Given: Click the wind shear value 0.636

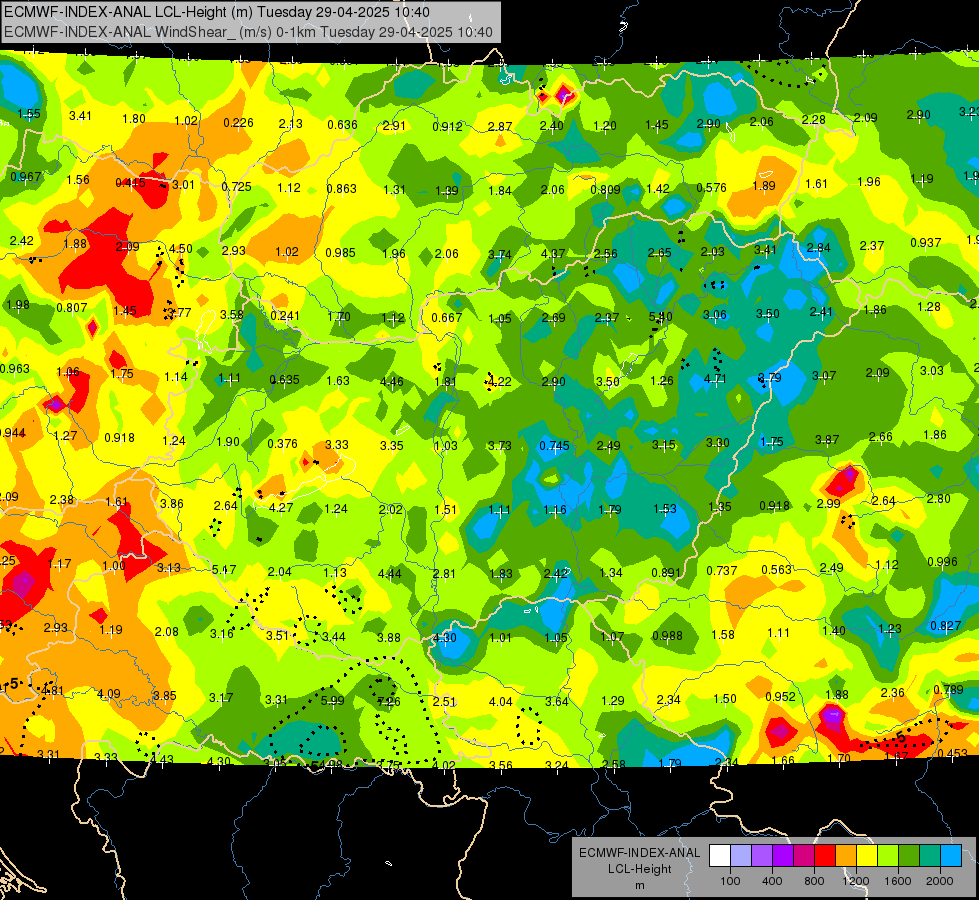Looking at the screenshot, I should [342, 125].
